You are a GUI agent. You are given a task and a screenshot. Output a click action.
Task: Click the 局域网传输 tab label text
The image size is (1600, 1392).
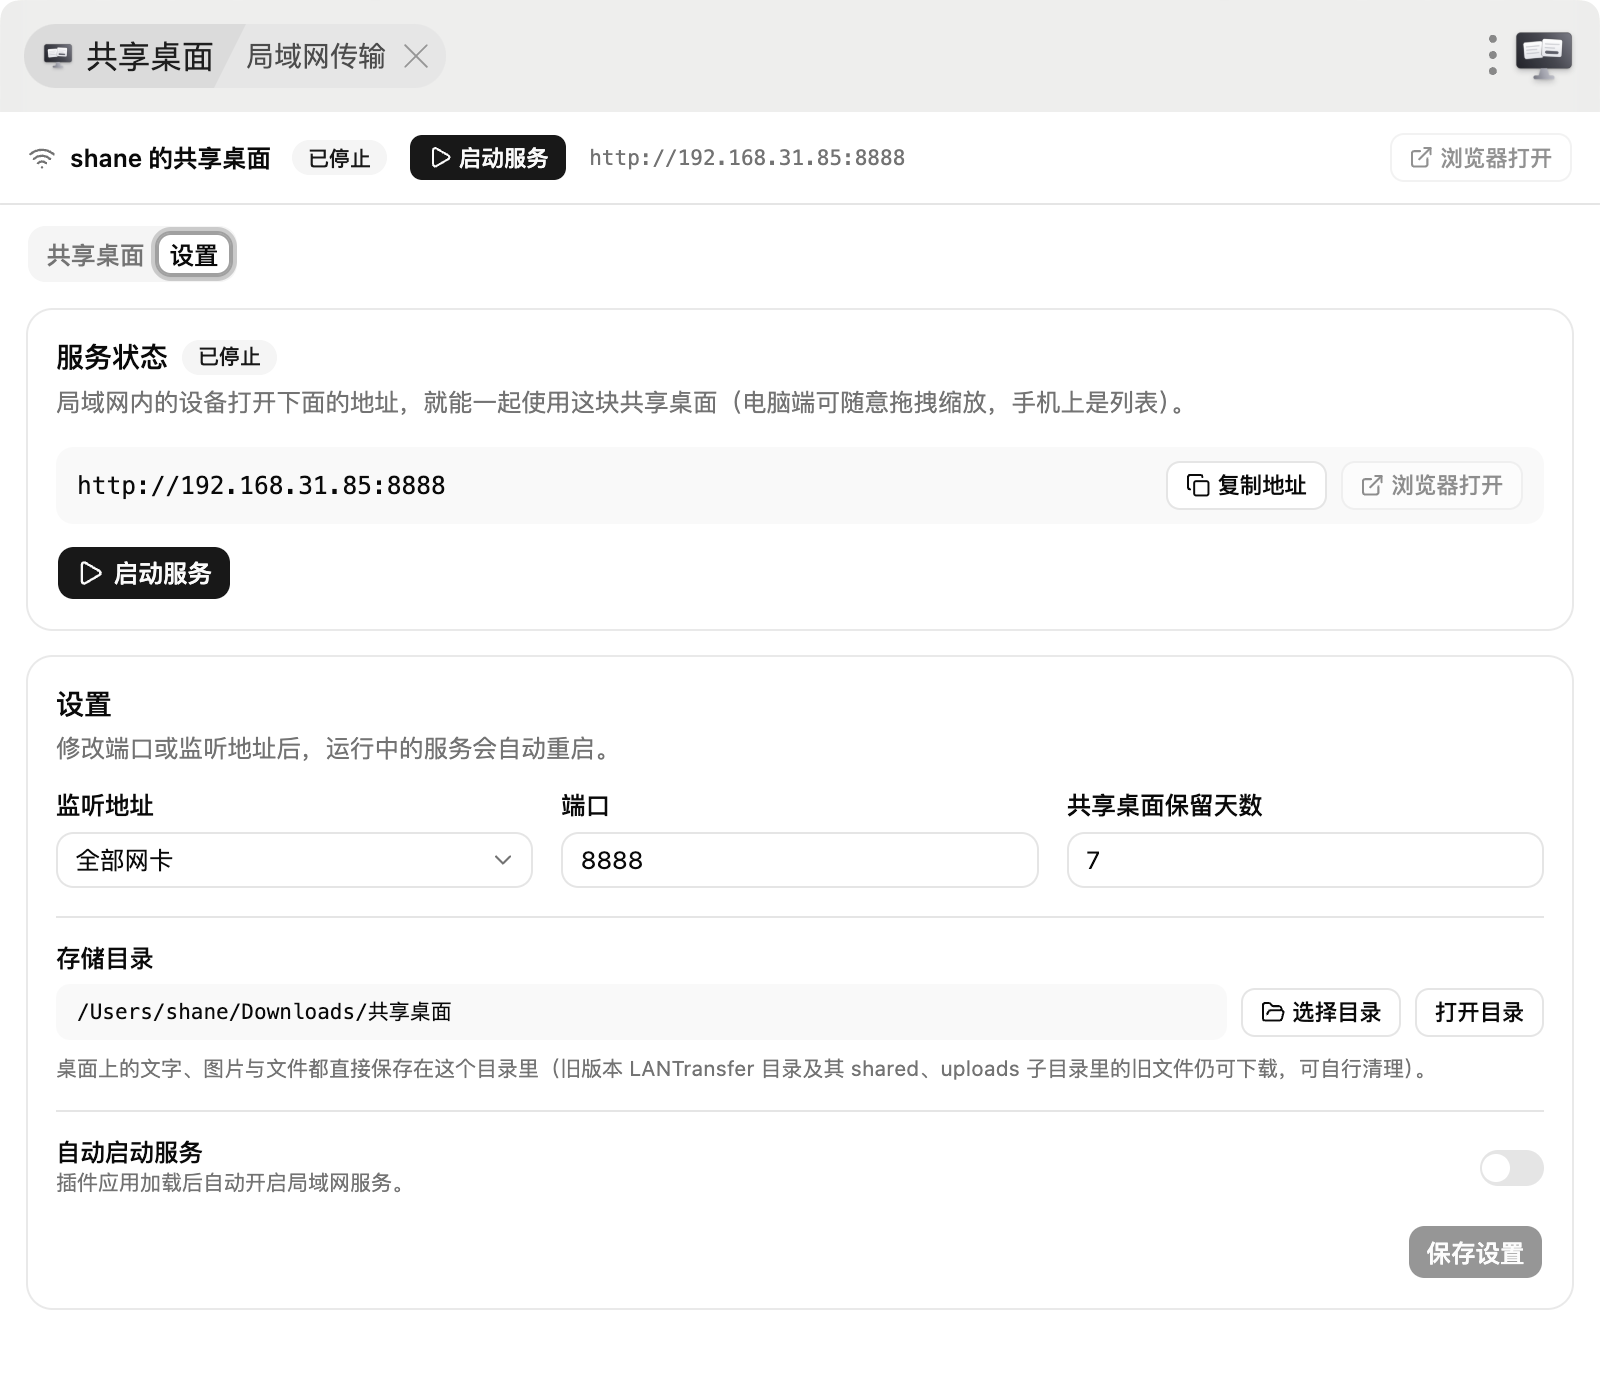point(315,56)
